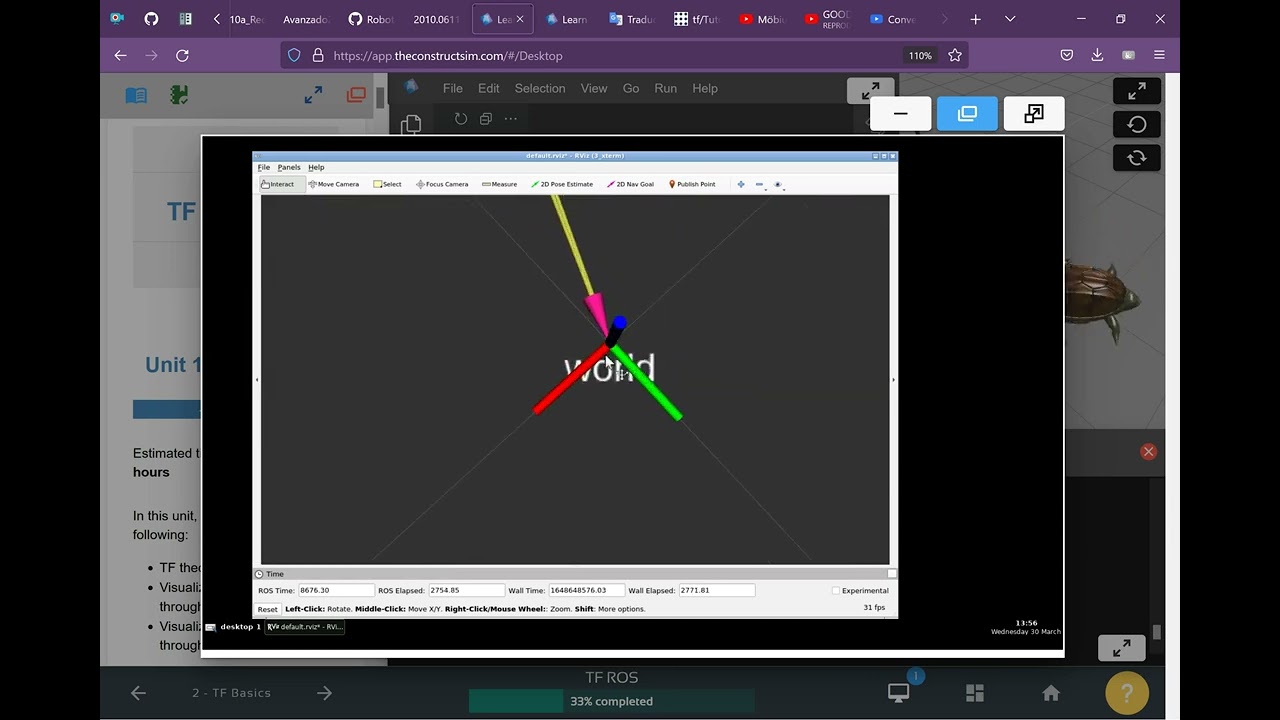
Task: Click the IDE explorer files icon
Action: coord(410,125)
